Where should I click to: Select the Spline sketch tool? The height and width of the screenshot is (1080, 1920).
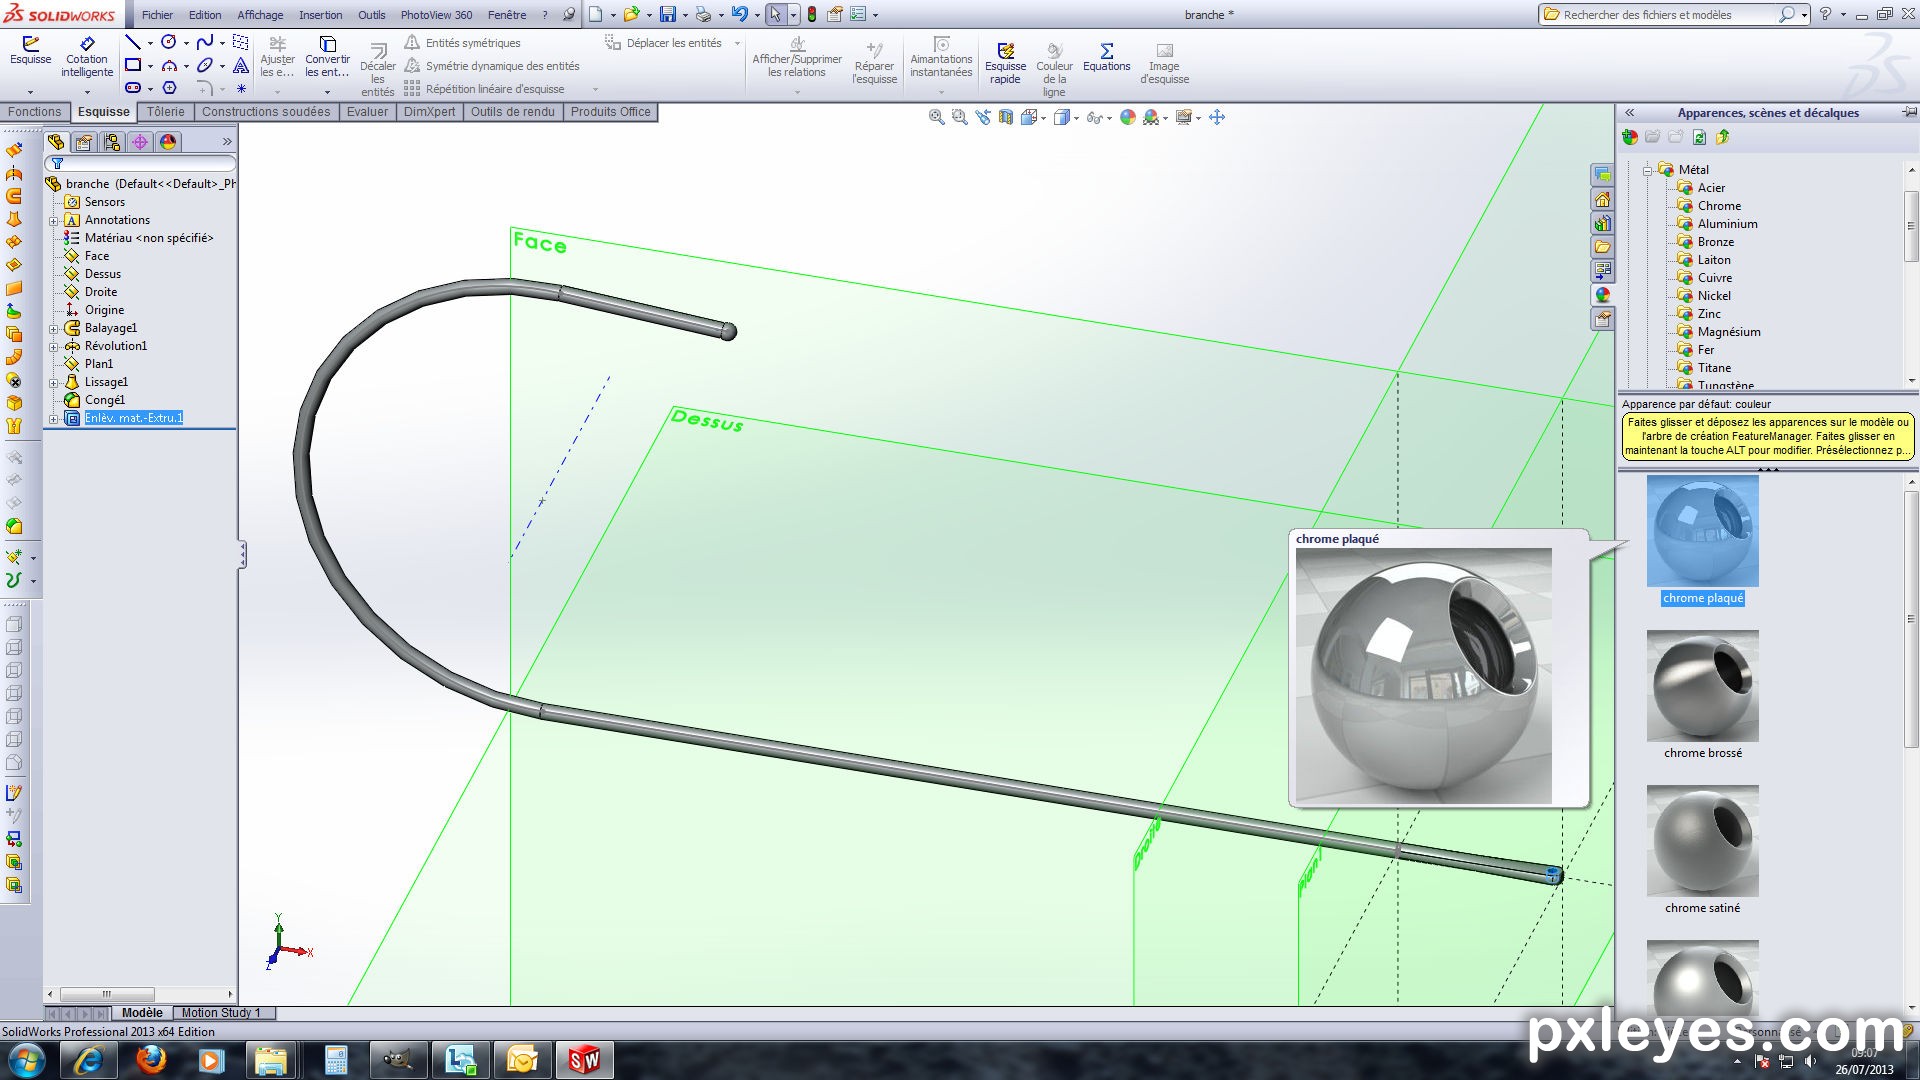click(x=205, y=42)
